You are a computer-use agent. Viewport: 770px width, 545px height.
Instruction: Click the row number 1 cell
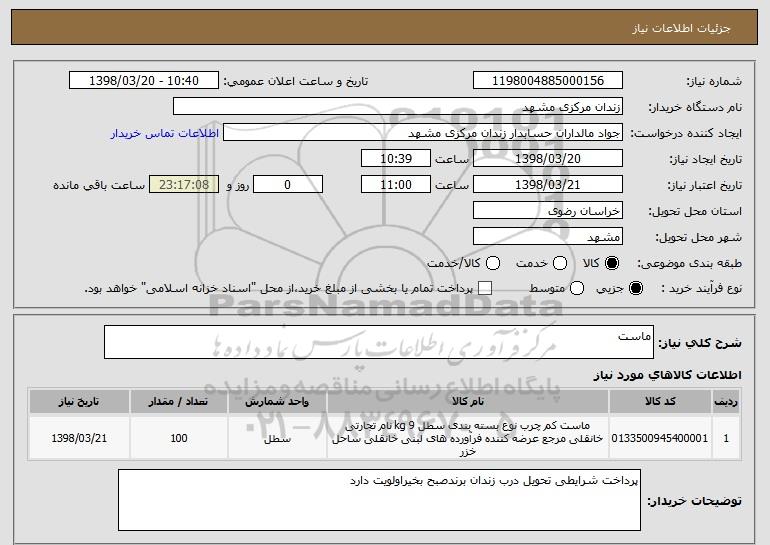[726, 438]
